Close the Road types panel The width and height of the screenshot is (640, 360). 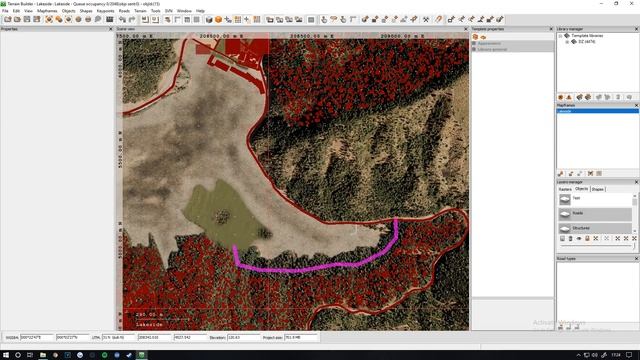(x=636, y=259)
